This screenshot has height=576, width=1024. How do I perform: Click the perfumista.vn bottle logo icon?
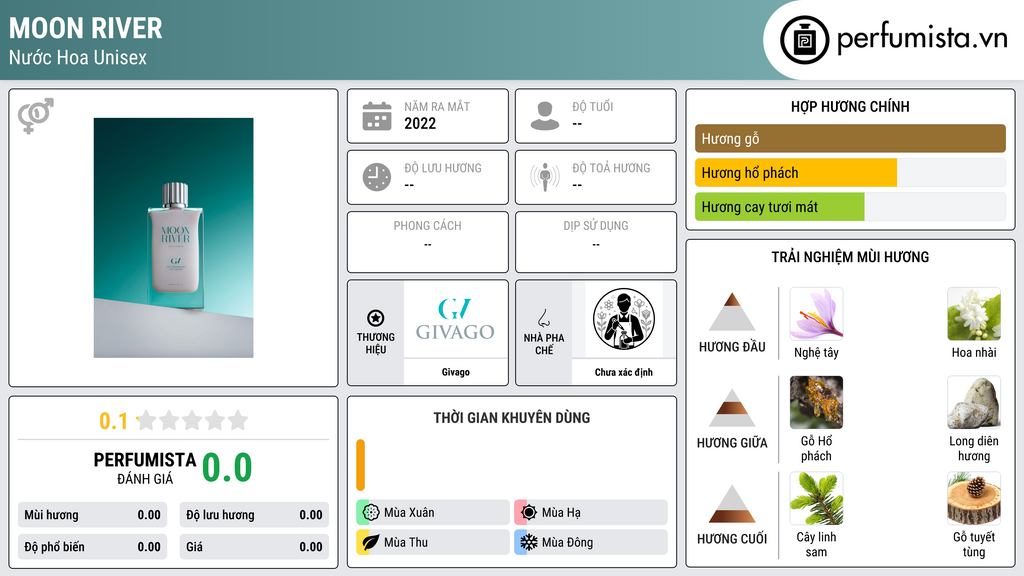[805, 40]
